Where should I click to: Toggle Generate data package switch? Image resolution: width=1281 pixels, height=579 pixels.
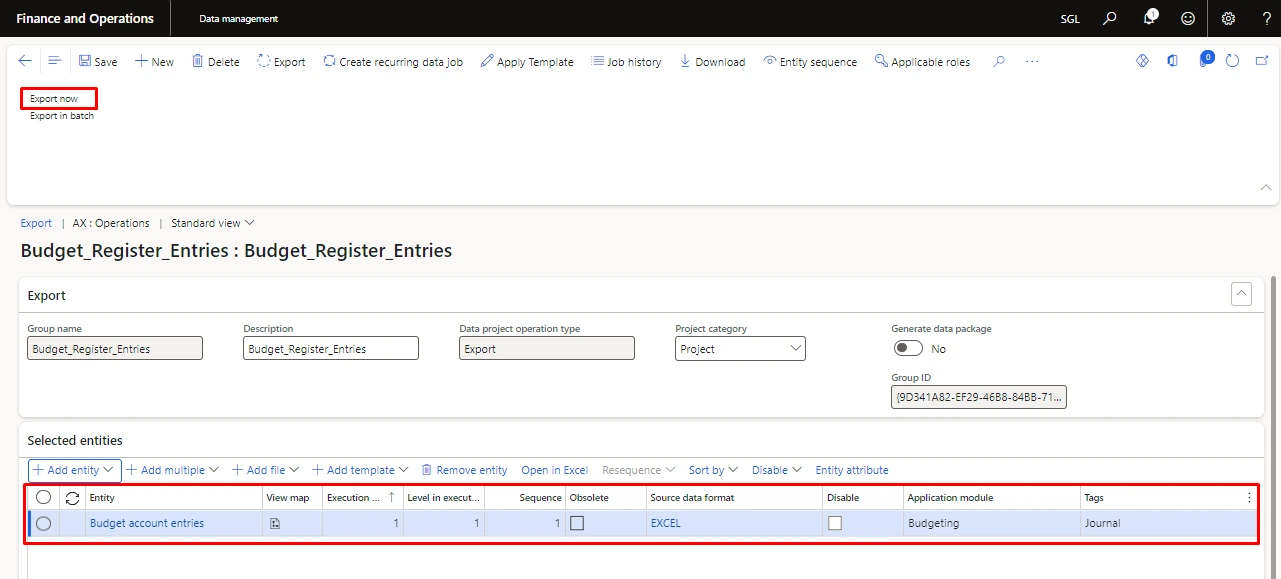(x=908, y=348)
